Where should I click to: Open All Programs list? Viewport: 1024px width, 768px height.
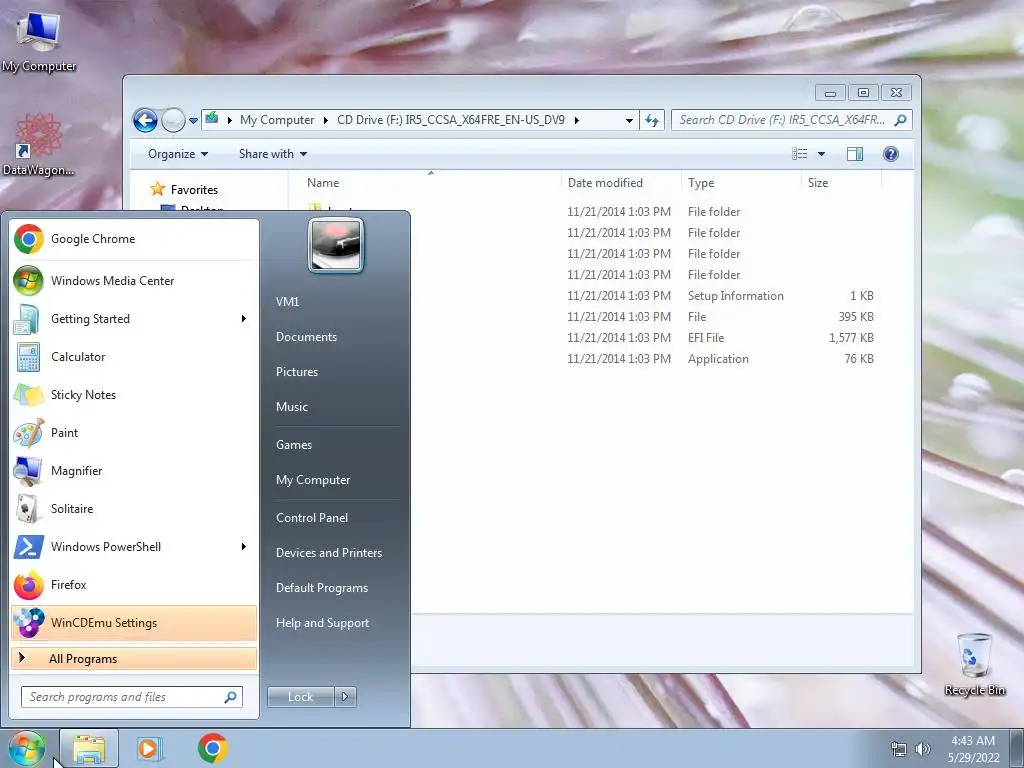[134, 659]
